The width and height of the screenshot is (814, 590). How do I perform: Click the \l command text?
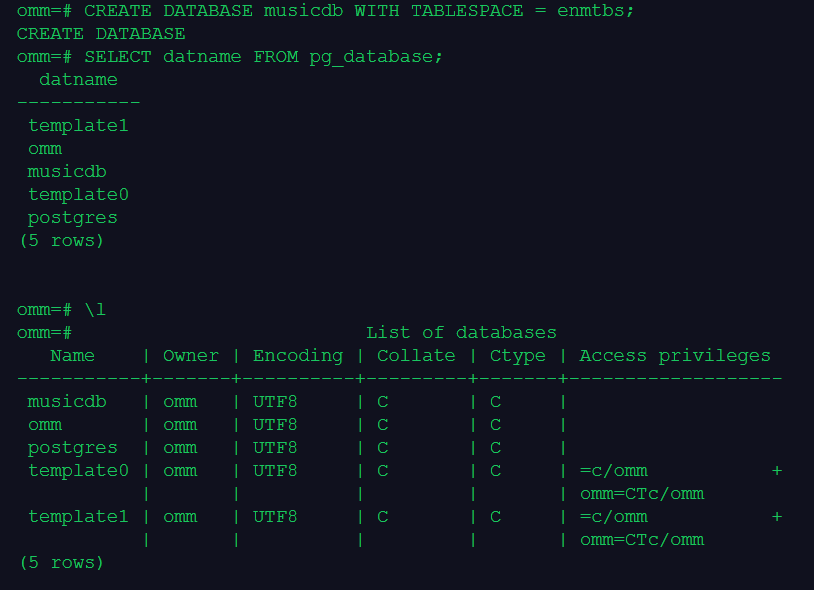(95, 310)
